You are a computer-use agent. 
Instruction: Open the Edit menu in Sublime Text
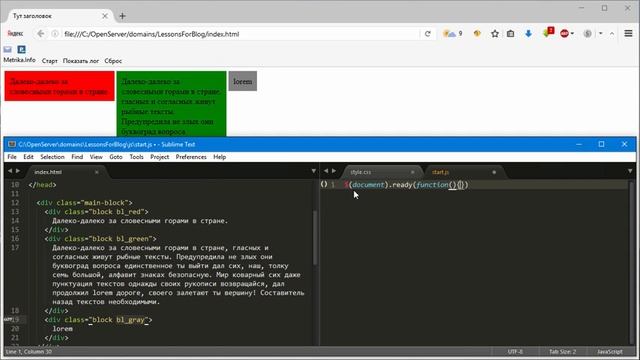pos(28,157)
